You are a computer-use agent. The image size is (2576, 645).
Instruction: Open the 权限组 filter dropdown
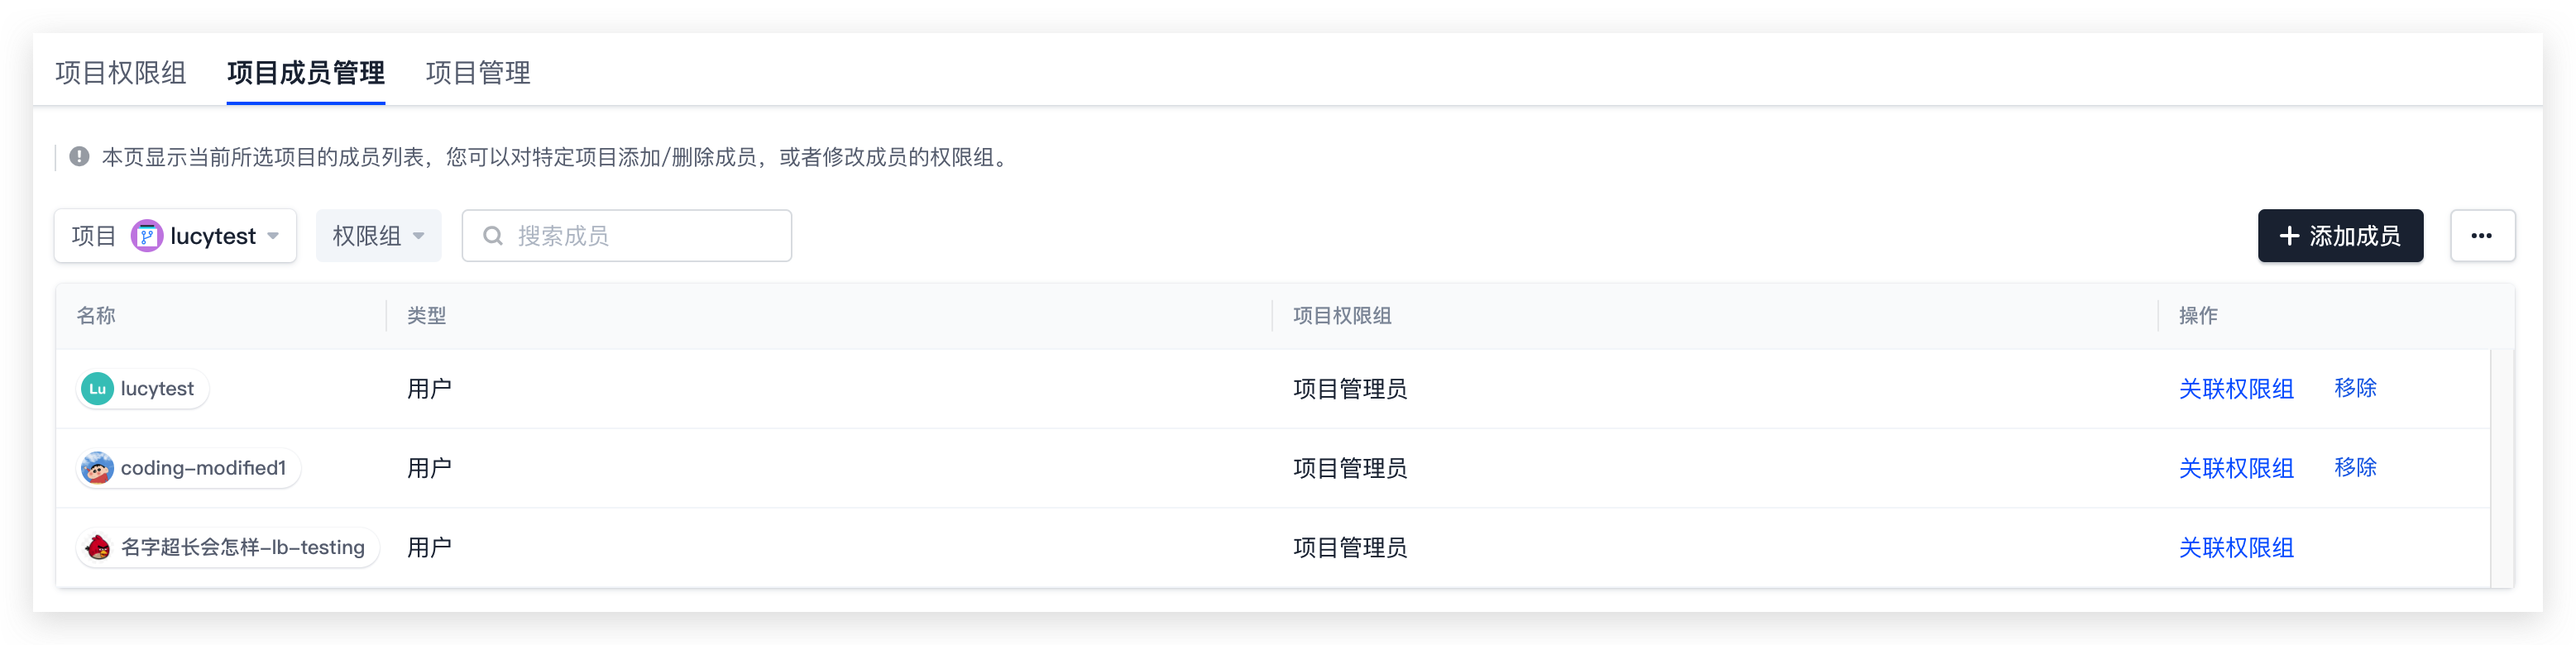pyautogui.click(x=378, y=236)
